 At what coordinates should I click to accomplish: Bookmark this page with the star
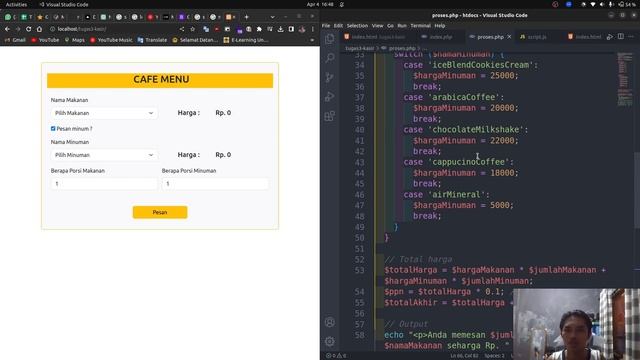pos(193,29)
